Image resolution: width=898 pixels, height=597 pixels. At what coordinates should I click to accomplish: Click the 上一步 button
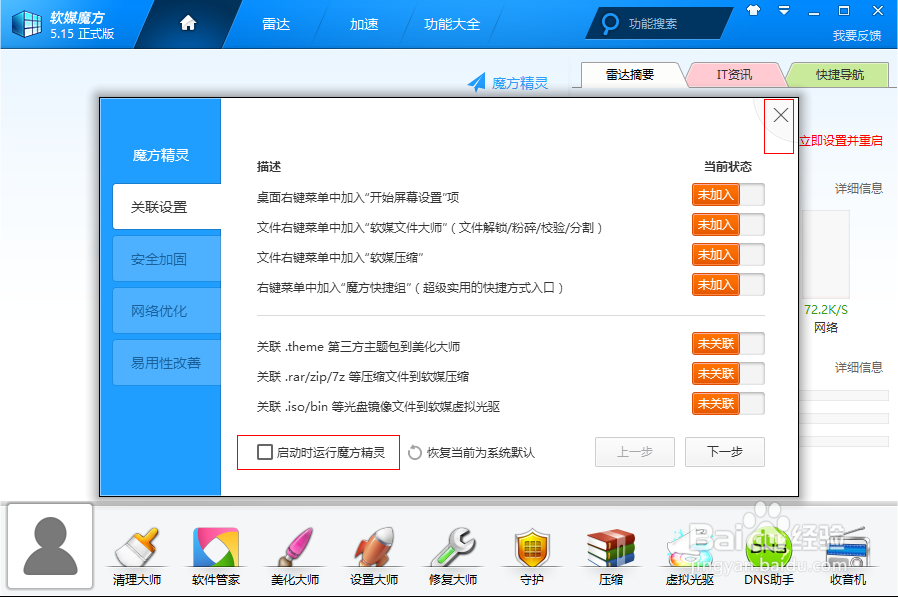click(x=635, y=452)
